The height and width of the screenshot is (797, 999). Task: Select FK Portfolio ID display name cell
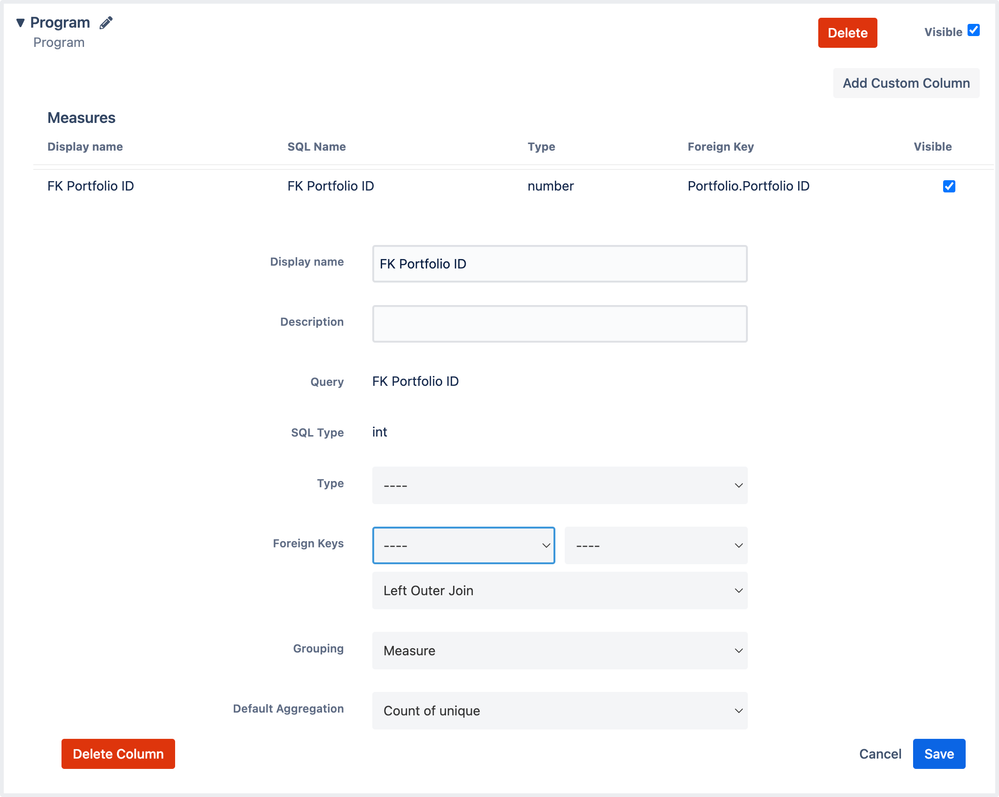pos(90,186)
